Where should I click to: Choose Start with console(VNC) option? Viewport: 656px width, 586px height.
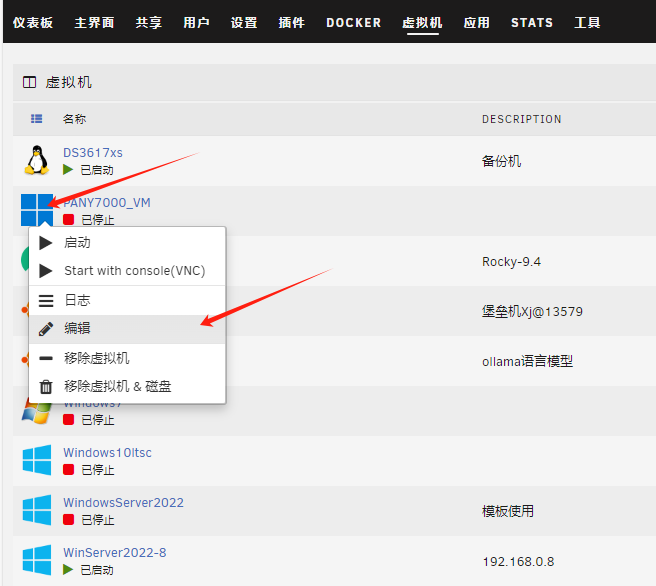click(134, 271)
